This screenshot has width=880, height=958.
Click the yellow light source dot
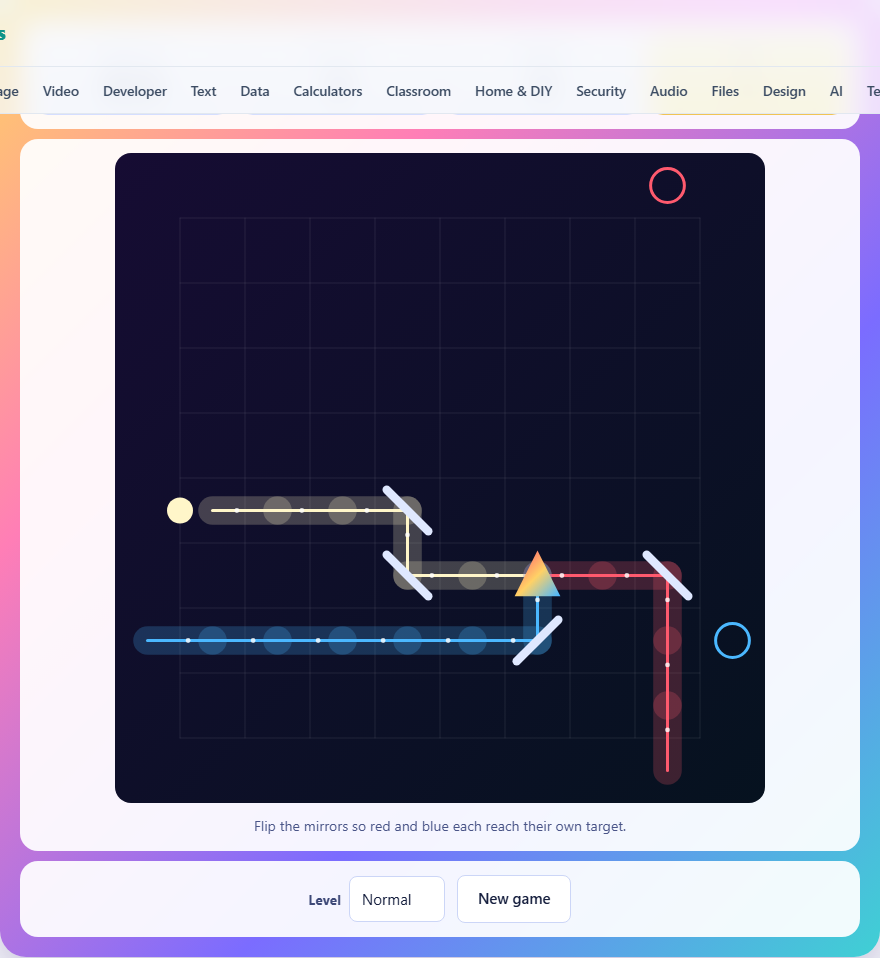pos(180,511)
